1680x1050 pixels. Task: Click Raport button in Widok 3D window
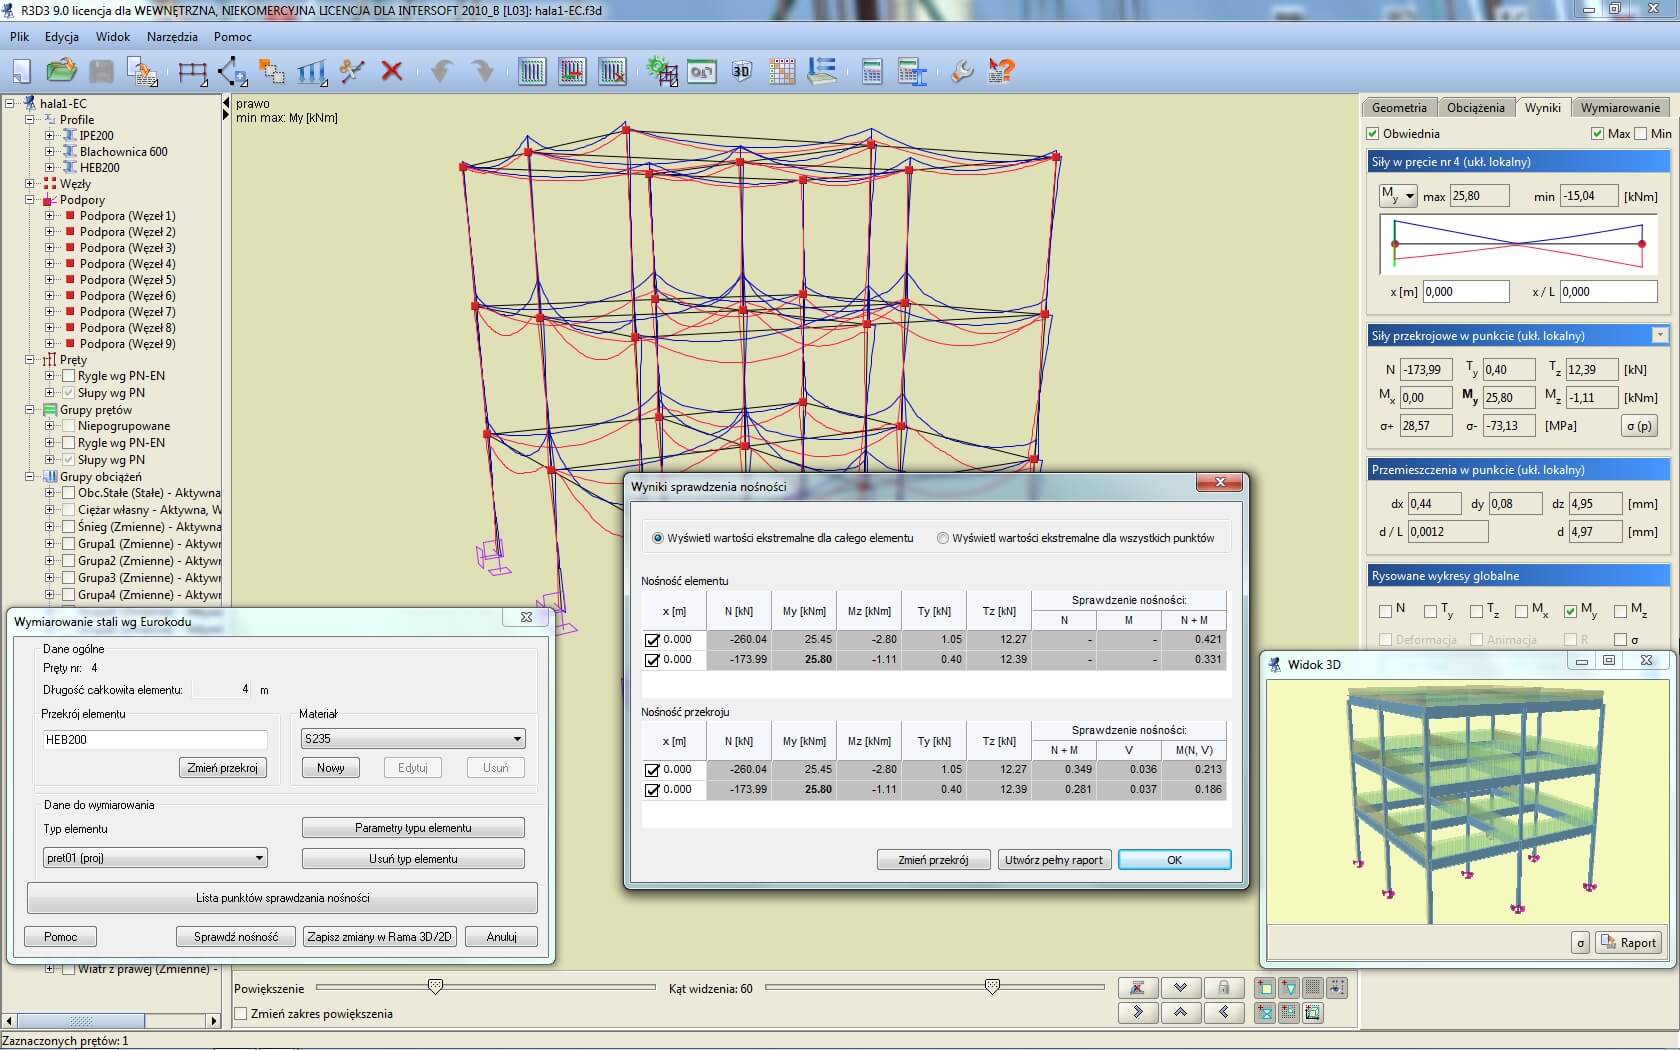1628,942
